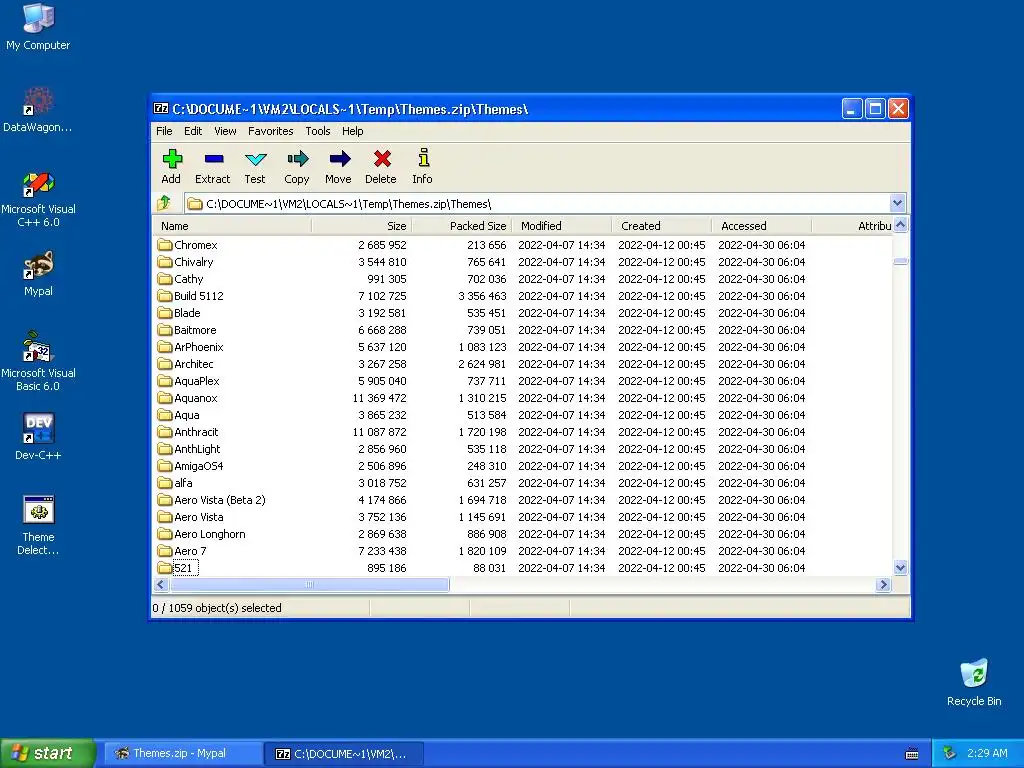Click the objects selected status text

(x=217, y=608)
